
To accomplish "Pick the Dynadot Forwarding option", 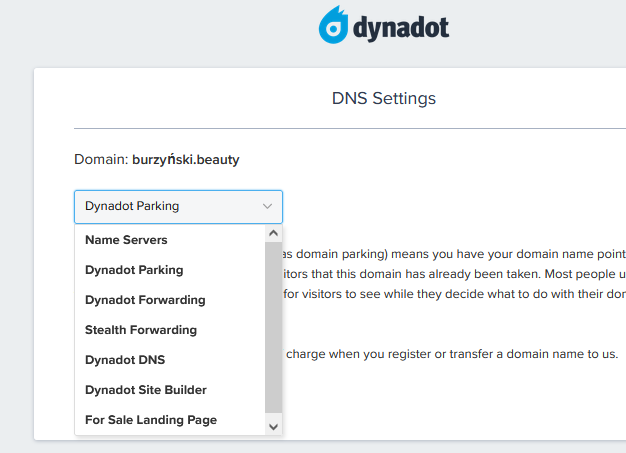I will (x=145, y=300).
